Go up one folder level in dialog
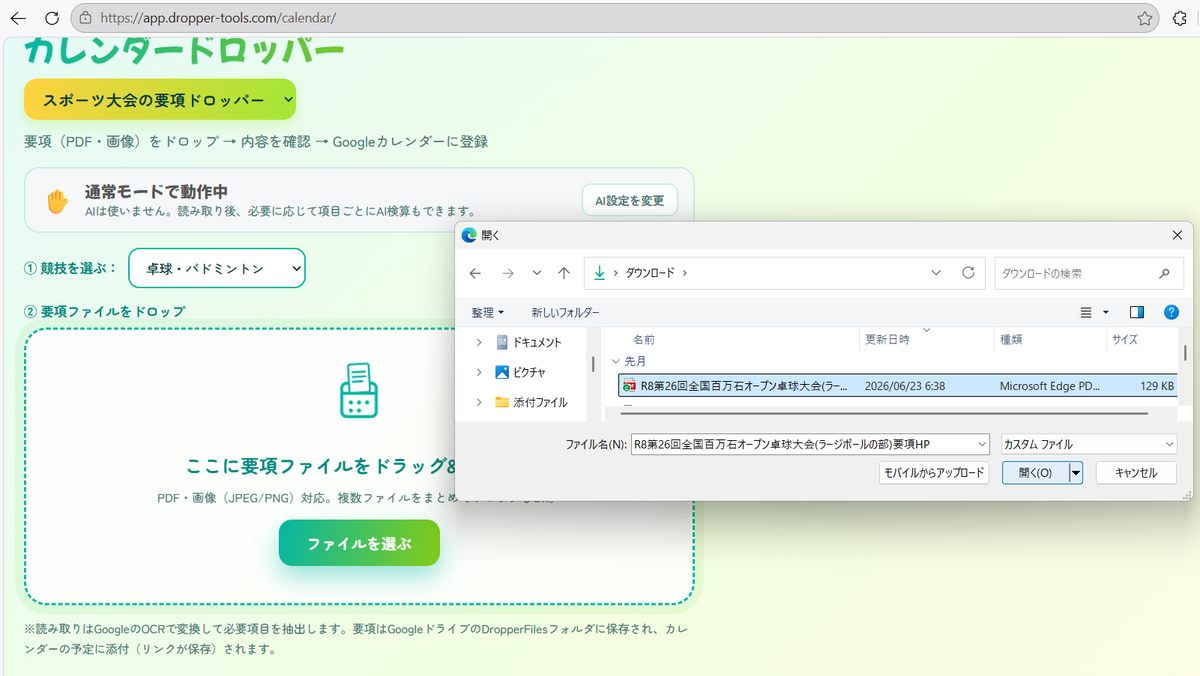Viewport: 1200px width, 676px height. coord(564,273)
